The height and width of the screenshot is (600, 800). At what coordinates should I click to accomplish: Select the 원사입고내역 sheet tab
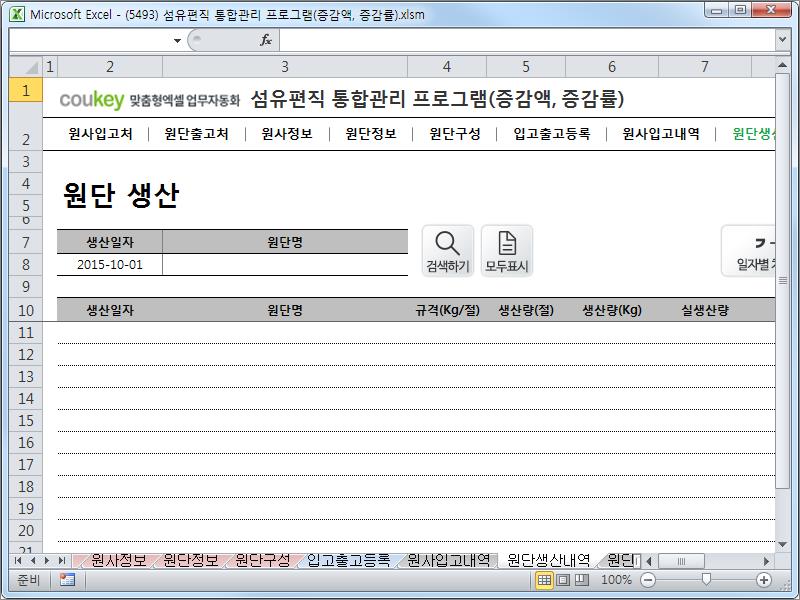click(449, 560)
